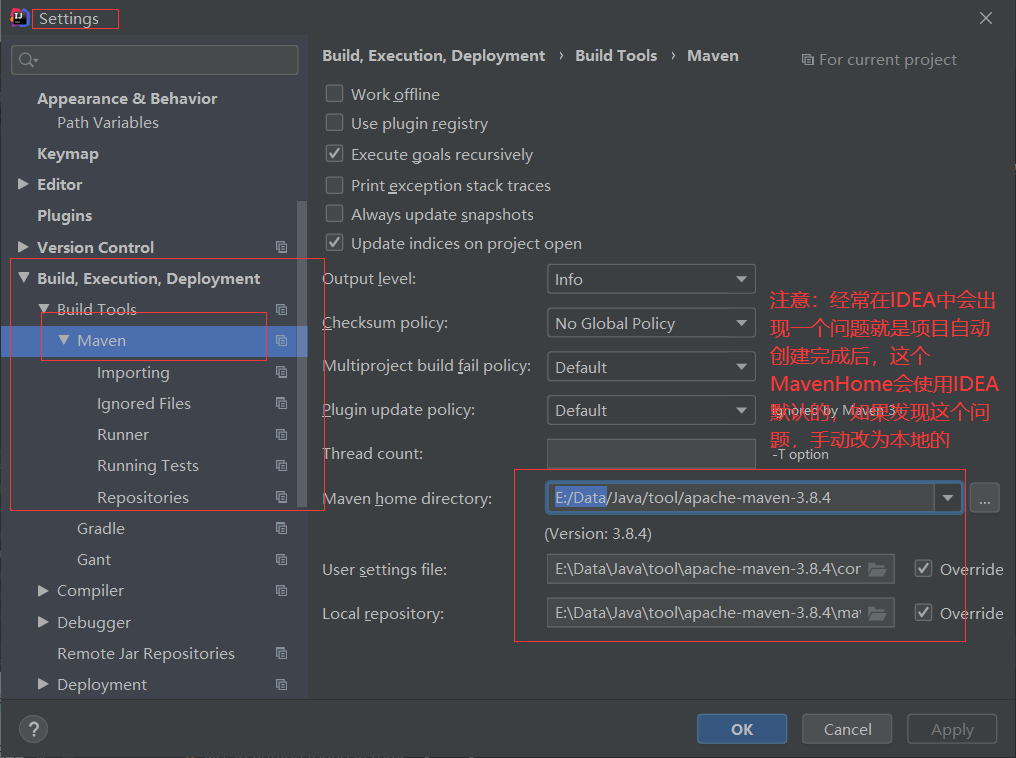The width and height of the screenshot is (1016, 758).
Task: Click the Cancel button
Action: coord(847,729)
